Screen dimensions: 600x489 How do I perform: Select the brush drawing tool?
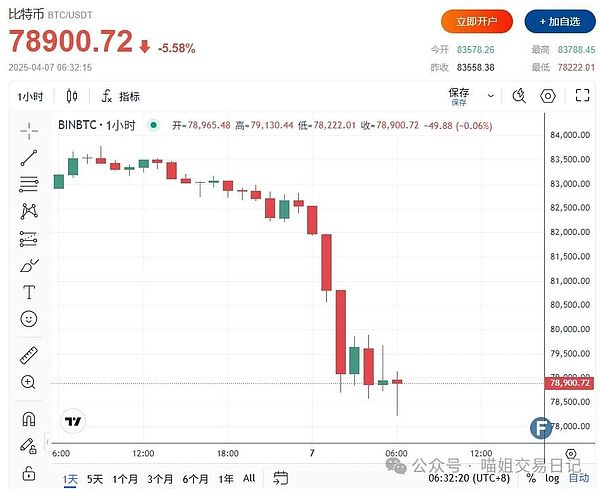tap(29, 265)
